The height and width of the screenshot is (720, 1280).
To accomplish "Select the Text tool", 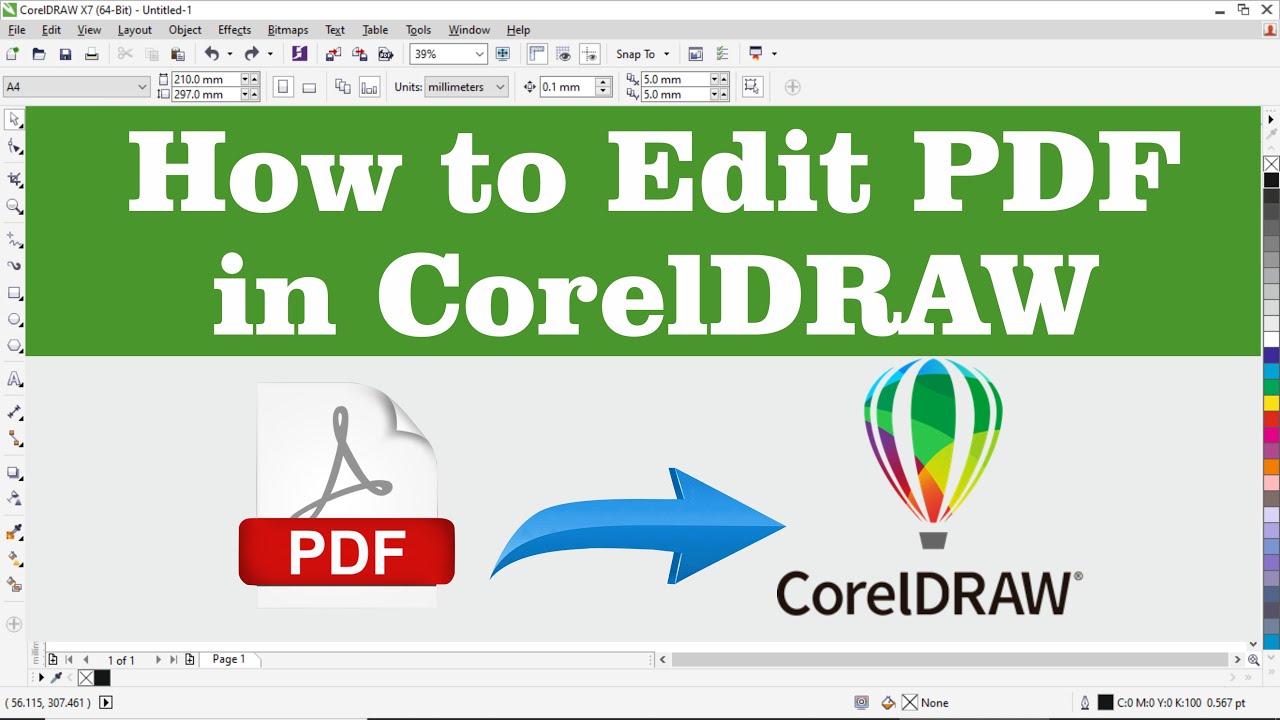I will pos(14,379).
